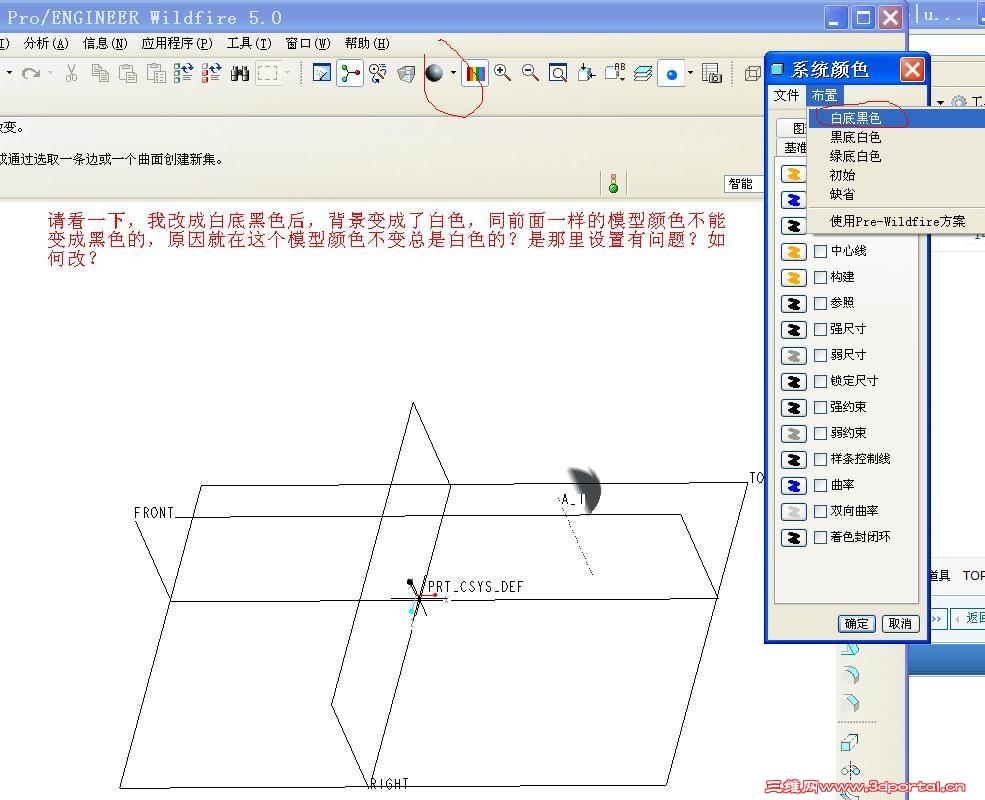Open the 文件 menu in 系统颜色 dialog
Image resolution: width=985 pixels, height=800 pixels.
[786, 95]
